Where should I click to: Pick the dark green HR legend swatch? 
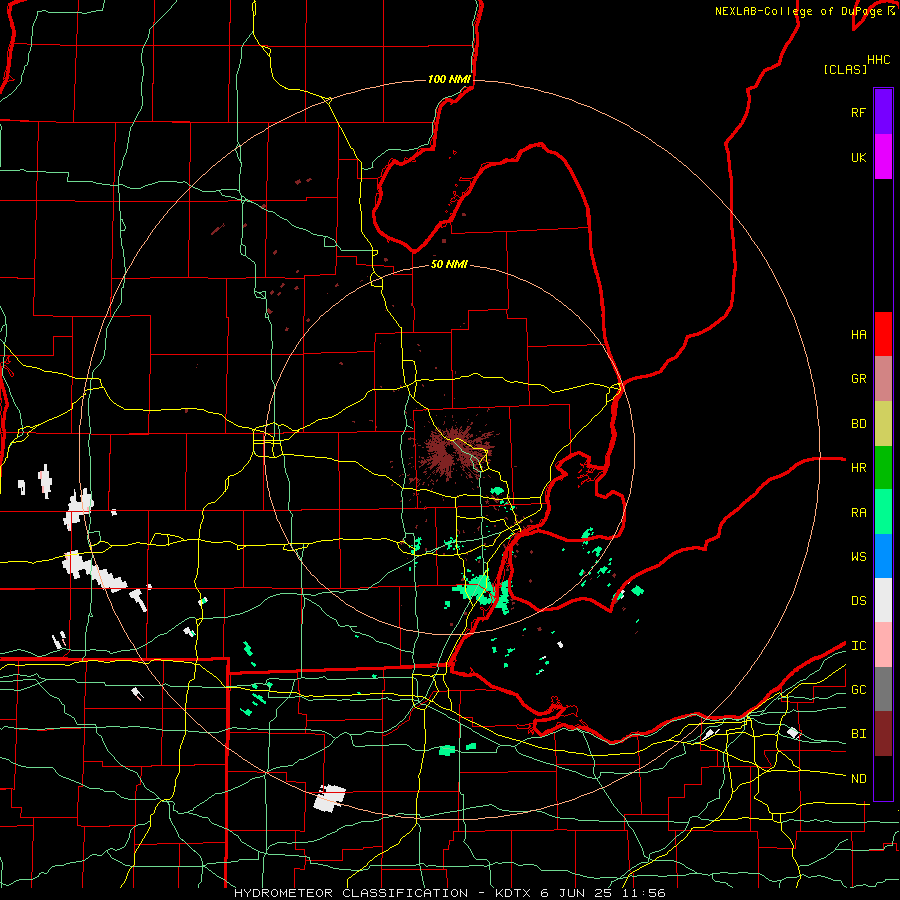click(883, 468)
